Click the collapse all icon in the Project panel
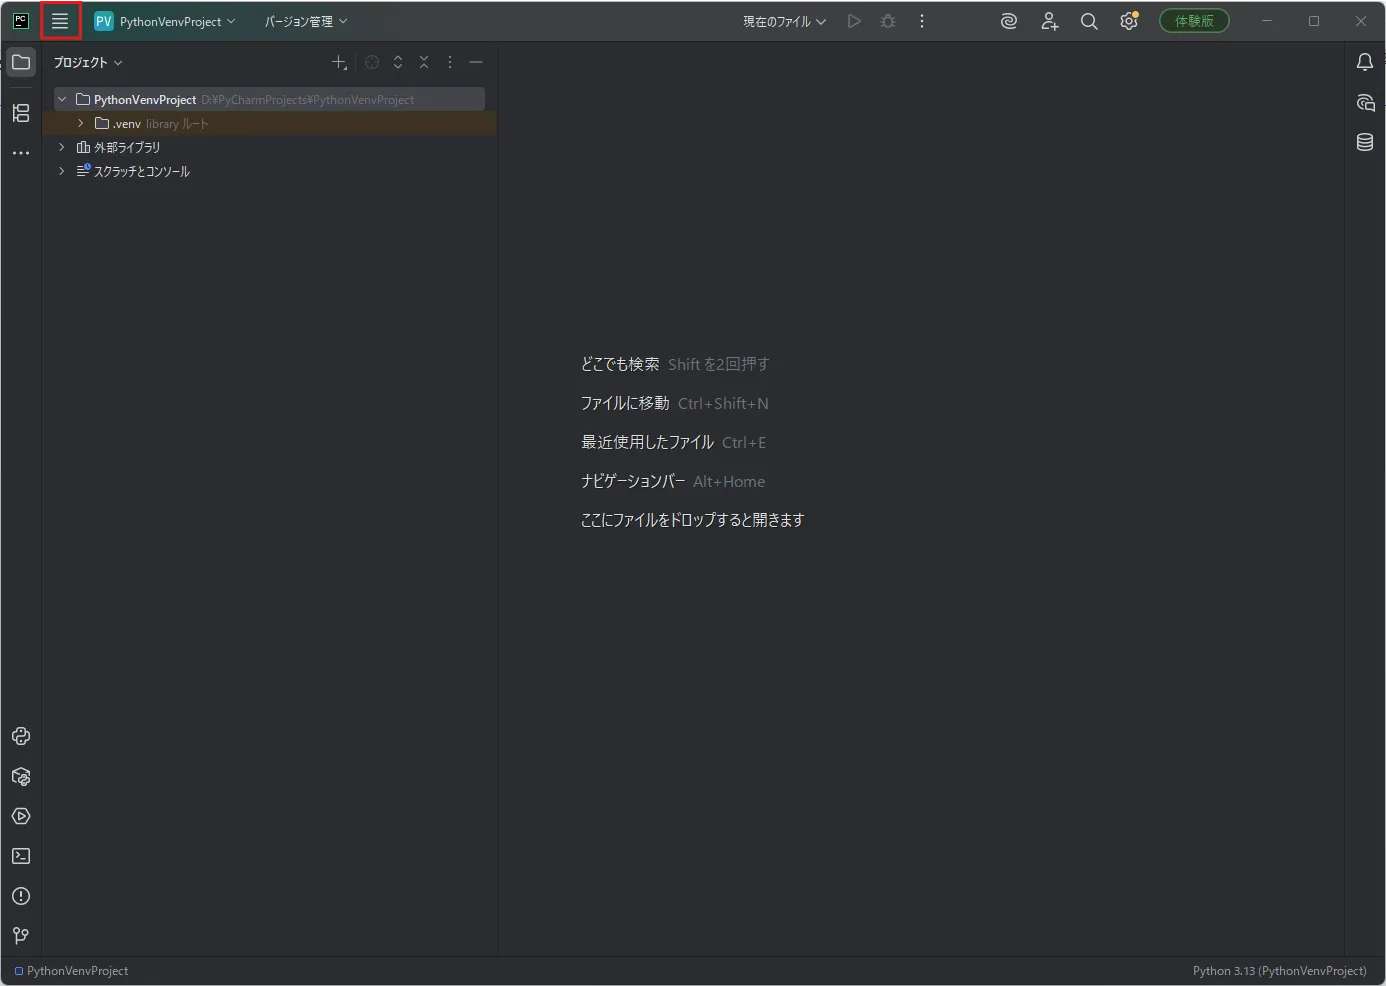This screenshot has width=1386, height=986. (x=424, y=62)
